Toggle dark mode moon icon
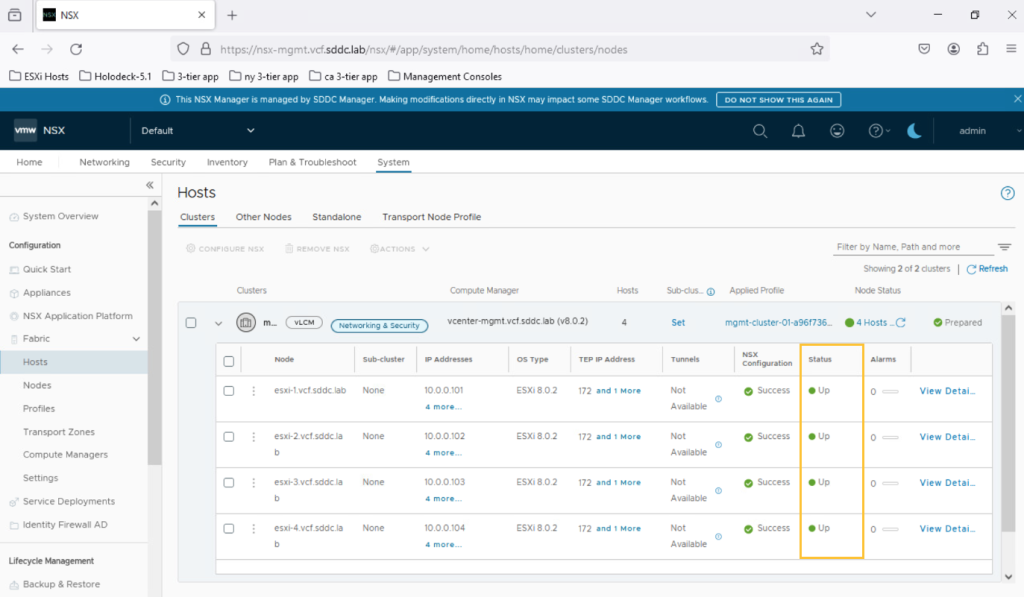1024x597 pixels. click(x=914, y=131)
